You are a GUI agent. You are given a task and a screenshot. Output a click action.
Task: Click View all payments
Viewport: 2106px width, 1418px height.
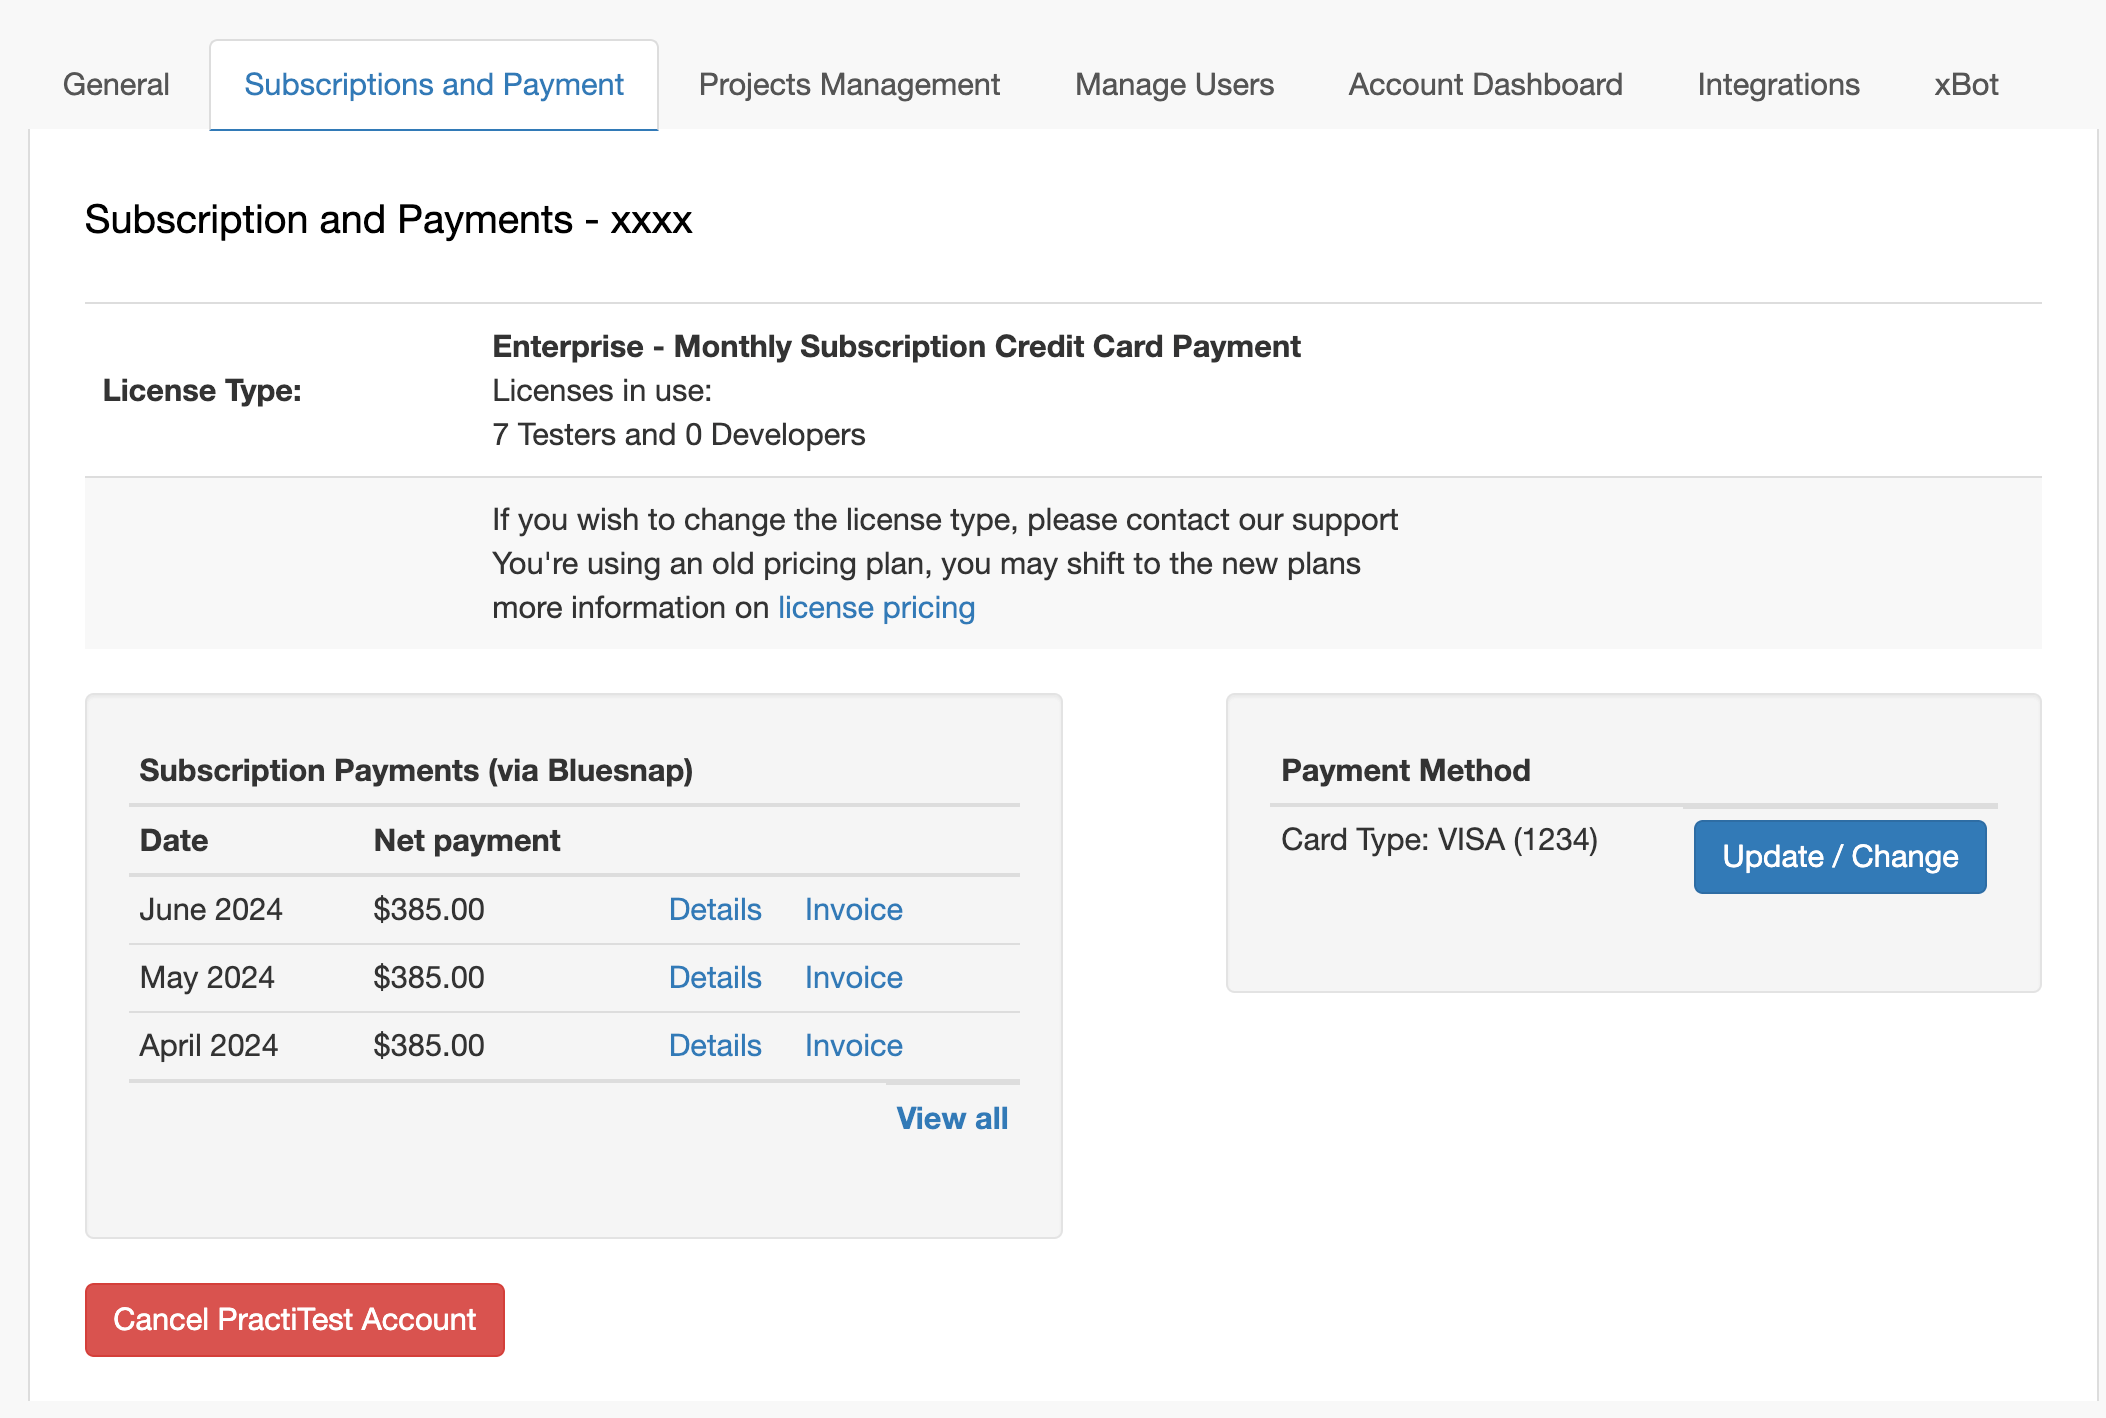(952, 1118)
